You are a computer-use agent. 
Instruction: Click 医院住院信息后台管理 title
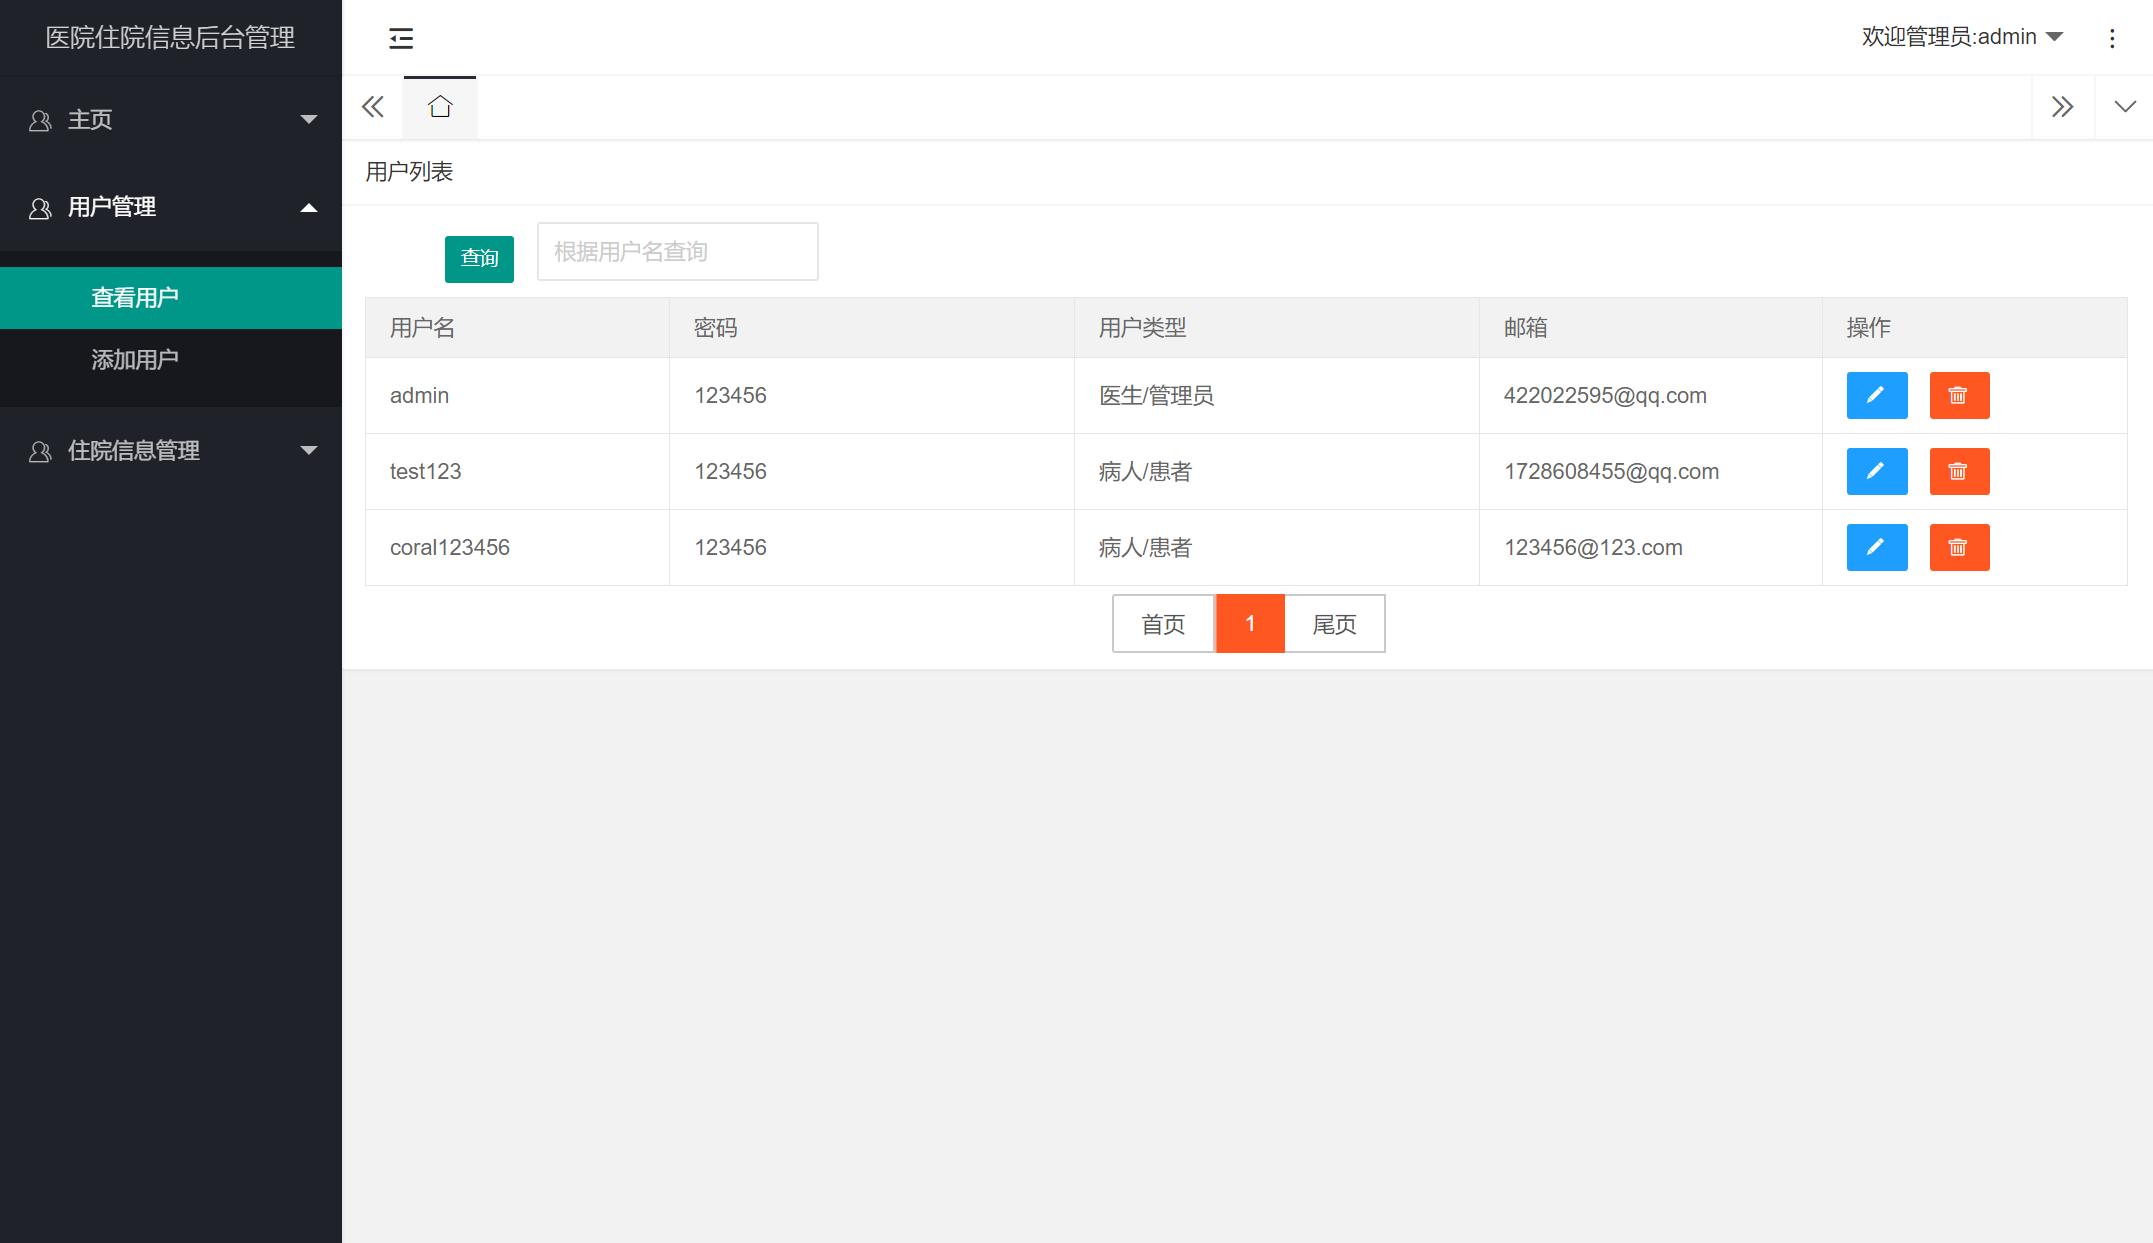coord(170,38)
